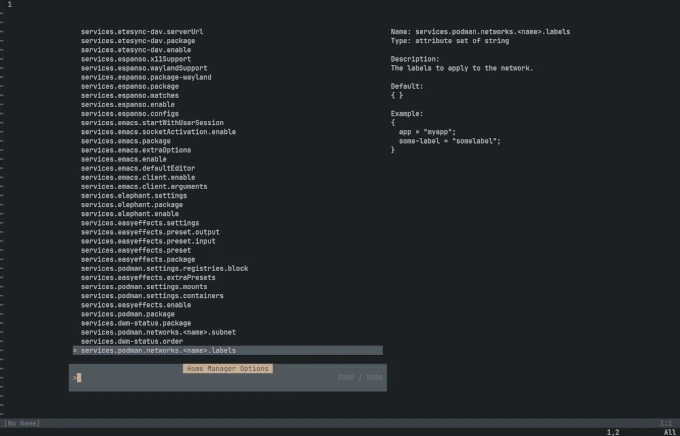680x436 pixels.
Task: Select services.podman.settings.mounts entry
Action: [x=144, y=287]
